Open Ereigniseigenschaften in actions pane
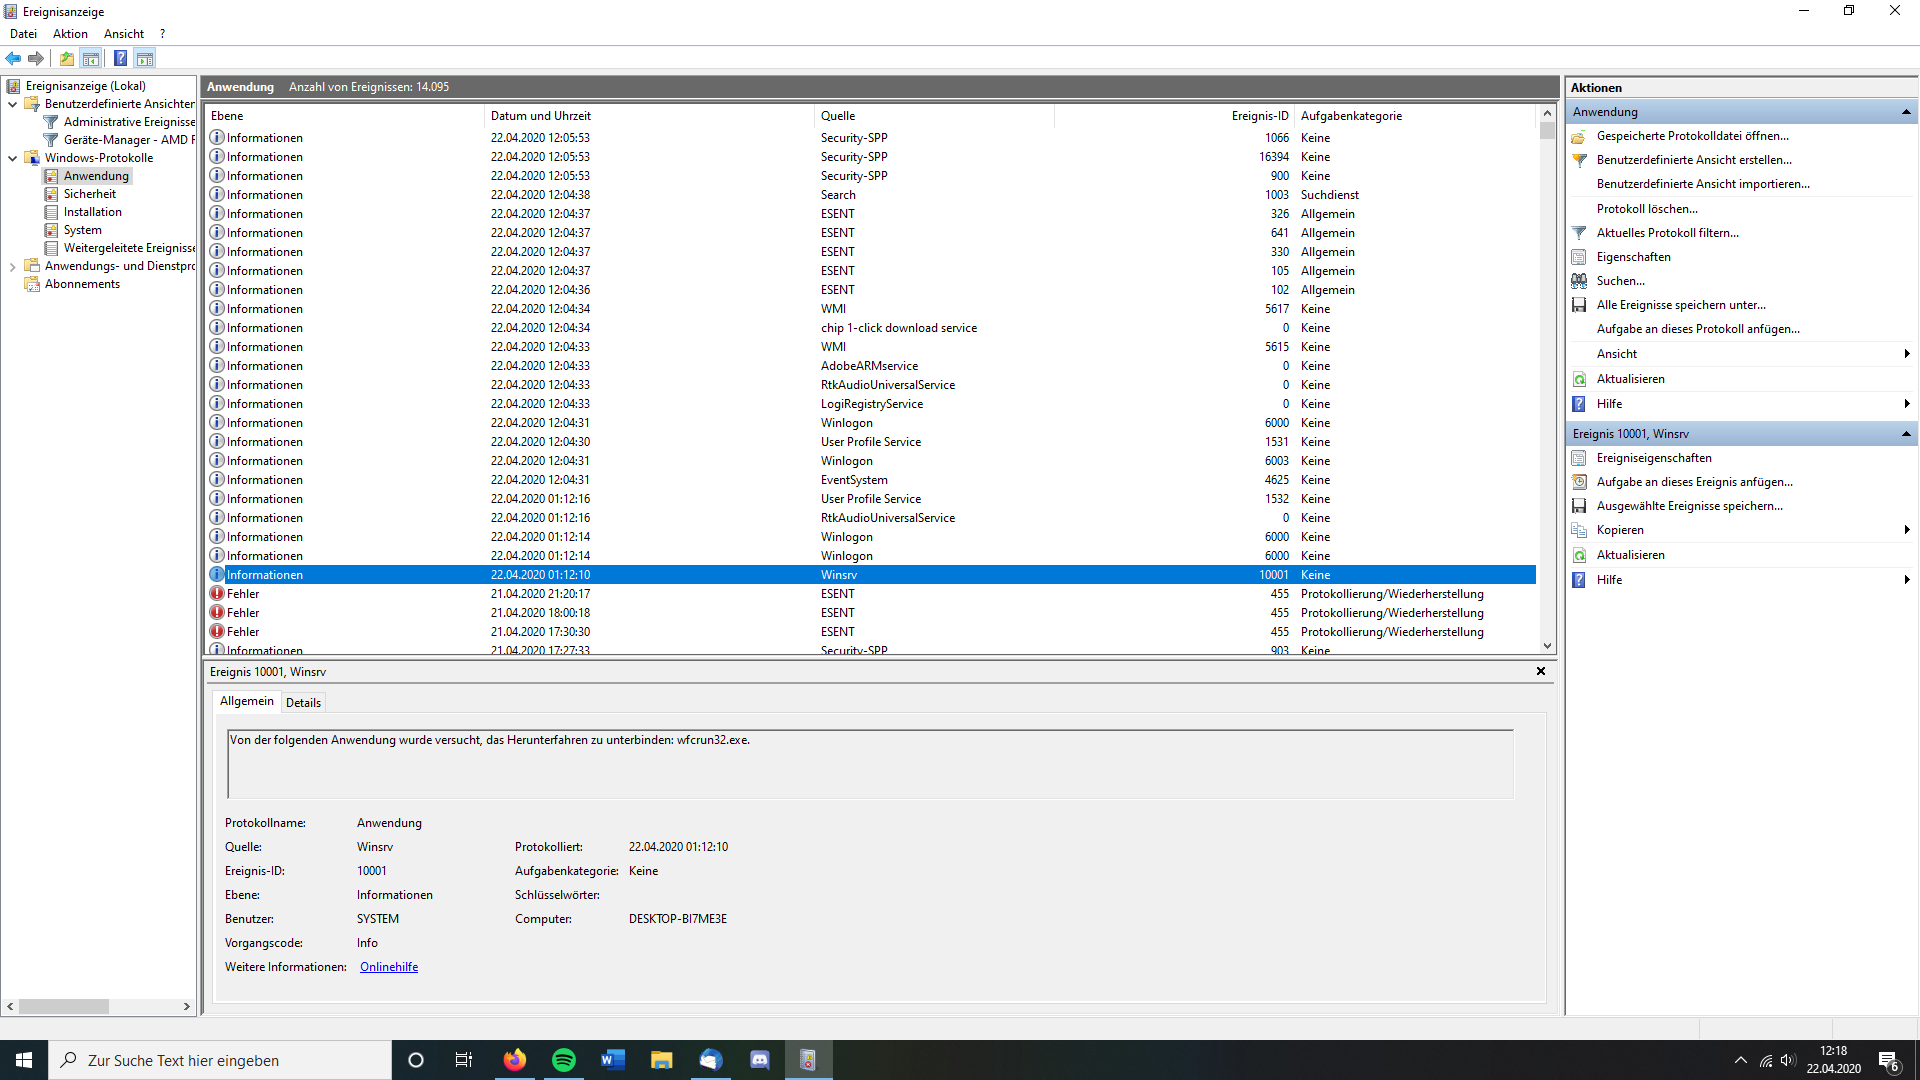Screen dimensions: 1920x1080 pos(1653,458)
